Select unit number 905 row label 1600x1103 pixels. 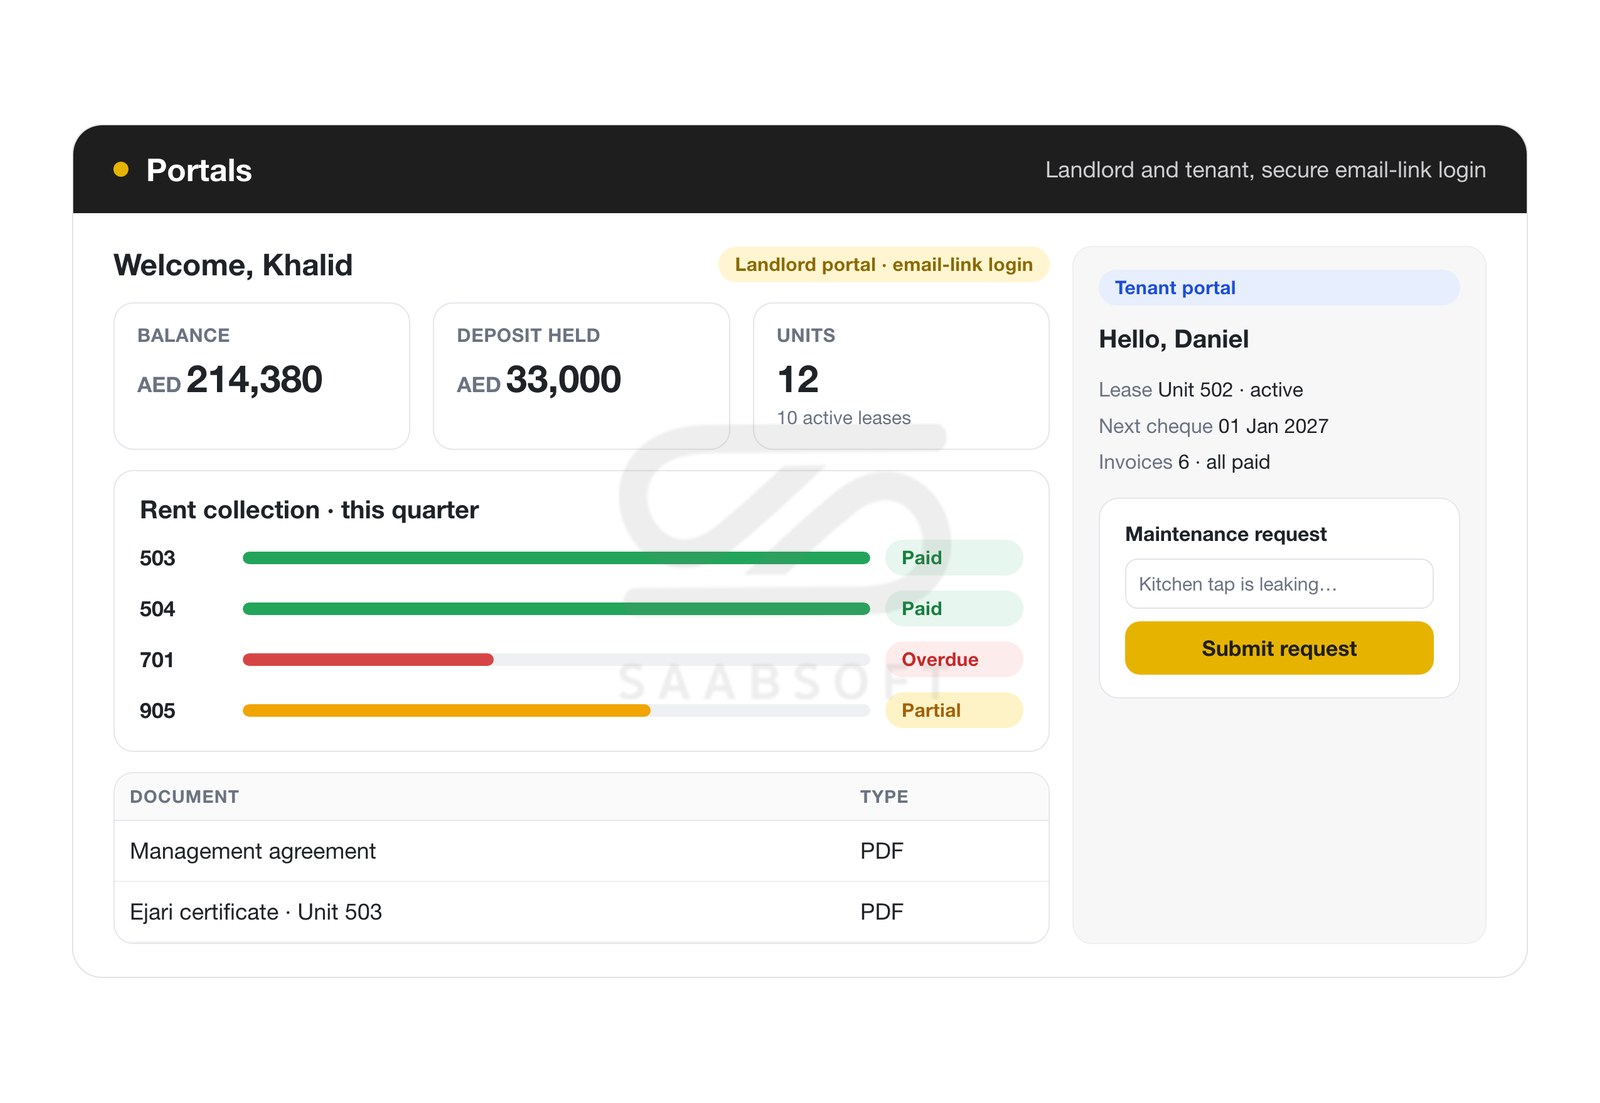157,711
